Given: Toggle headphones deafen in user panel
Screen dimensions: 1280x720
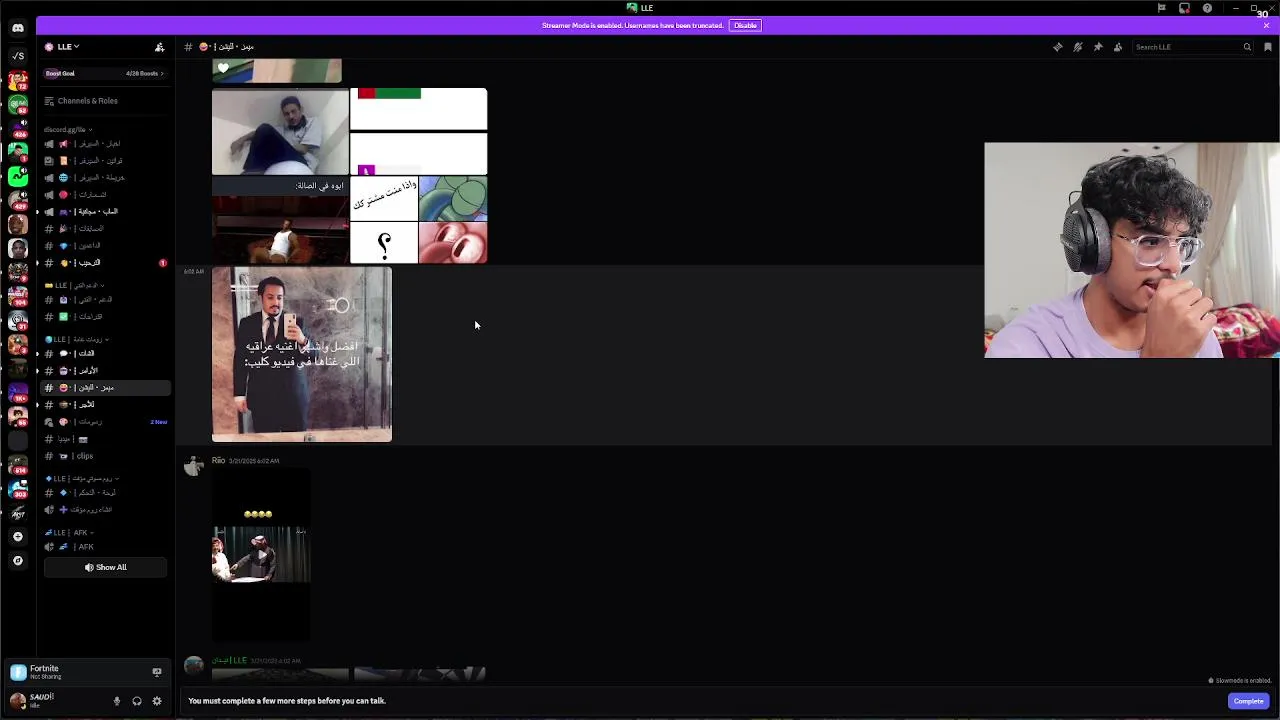Looking at the screenshot, I should pos(137,701).
